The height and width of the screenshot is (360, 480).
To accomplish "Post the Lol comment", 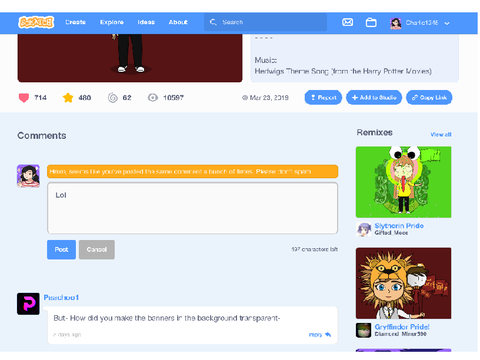I will tap(61, 249).
